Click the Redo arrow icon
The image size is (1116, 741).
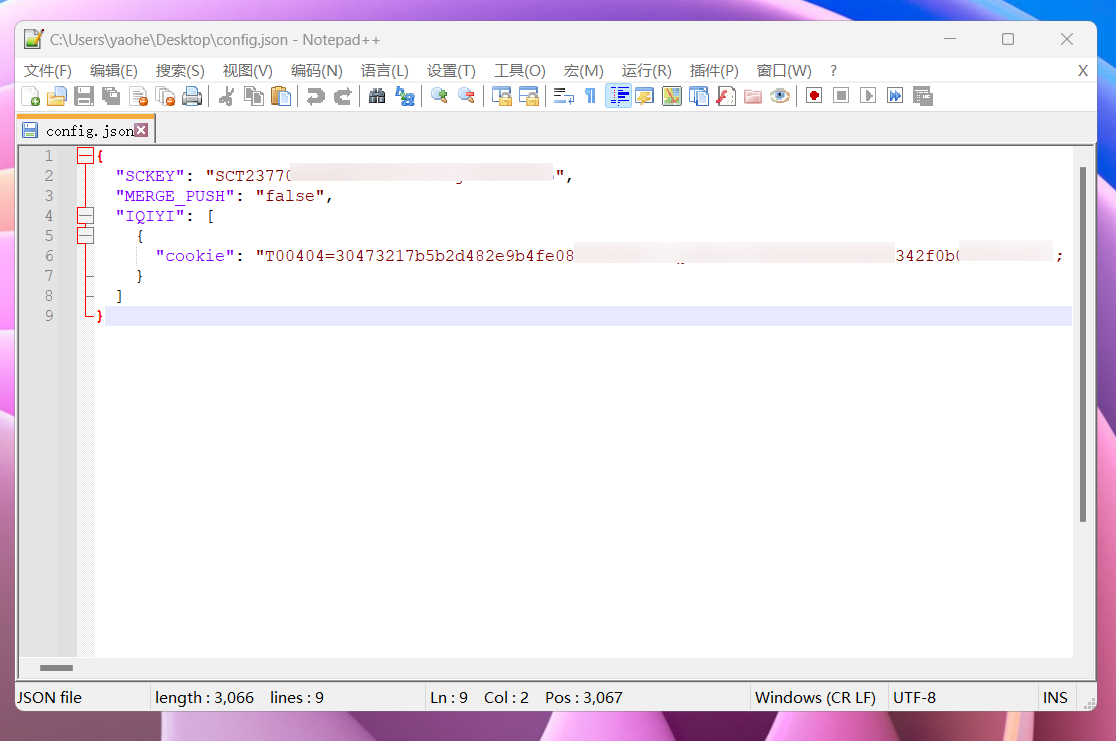pos(342,96)
